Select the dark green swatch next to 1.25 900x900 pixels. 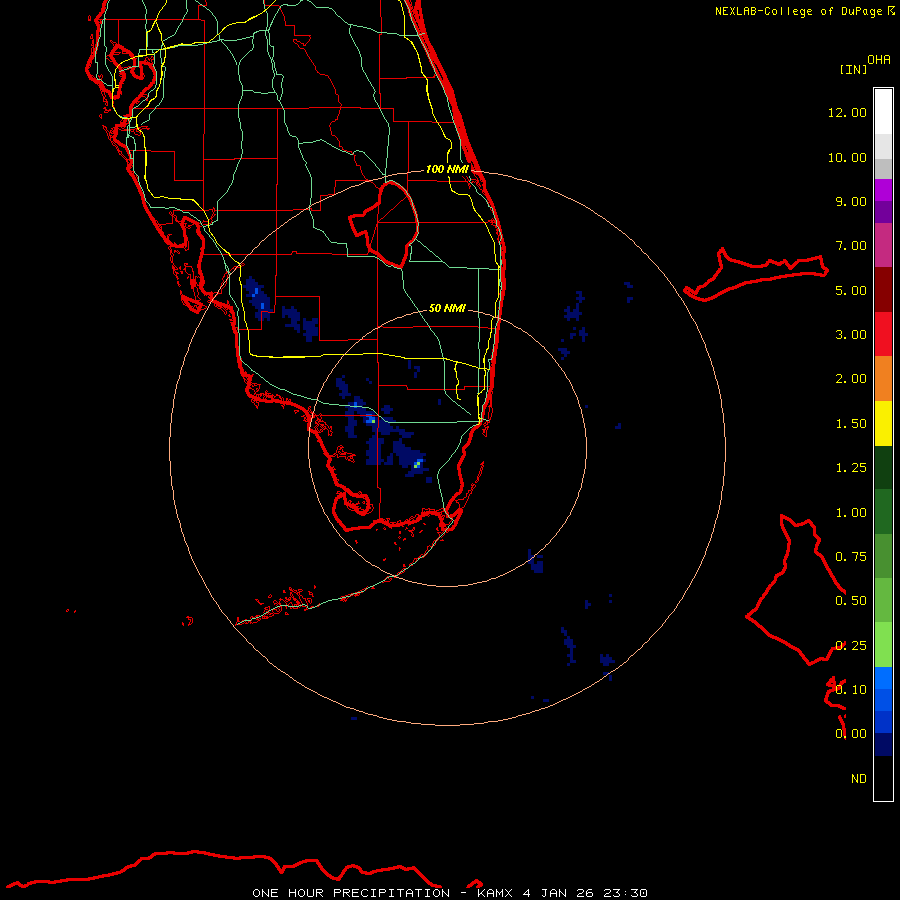click(x=883, y=467)
